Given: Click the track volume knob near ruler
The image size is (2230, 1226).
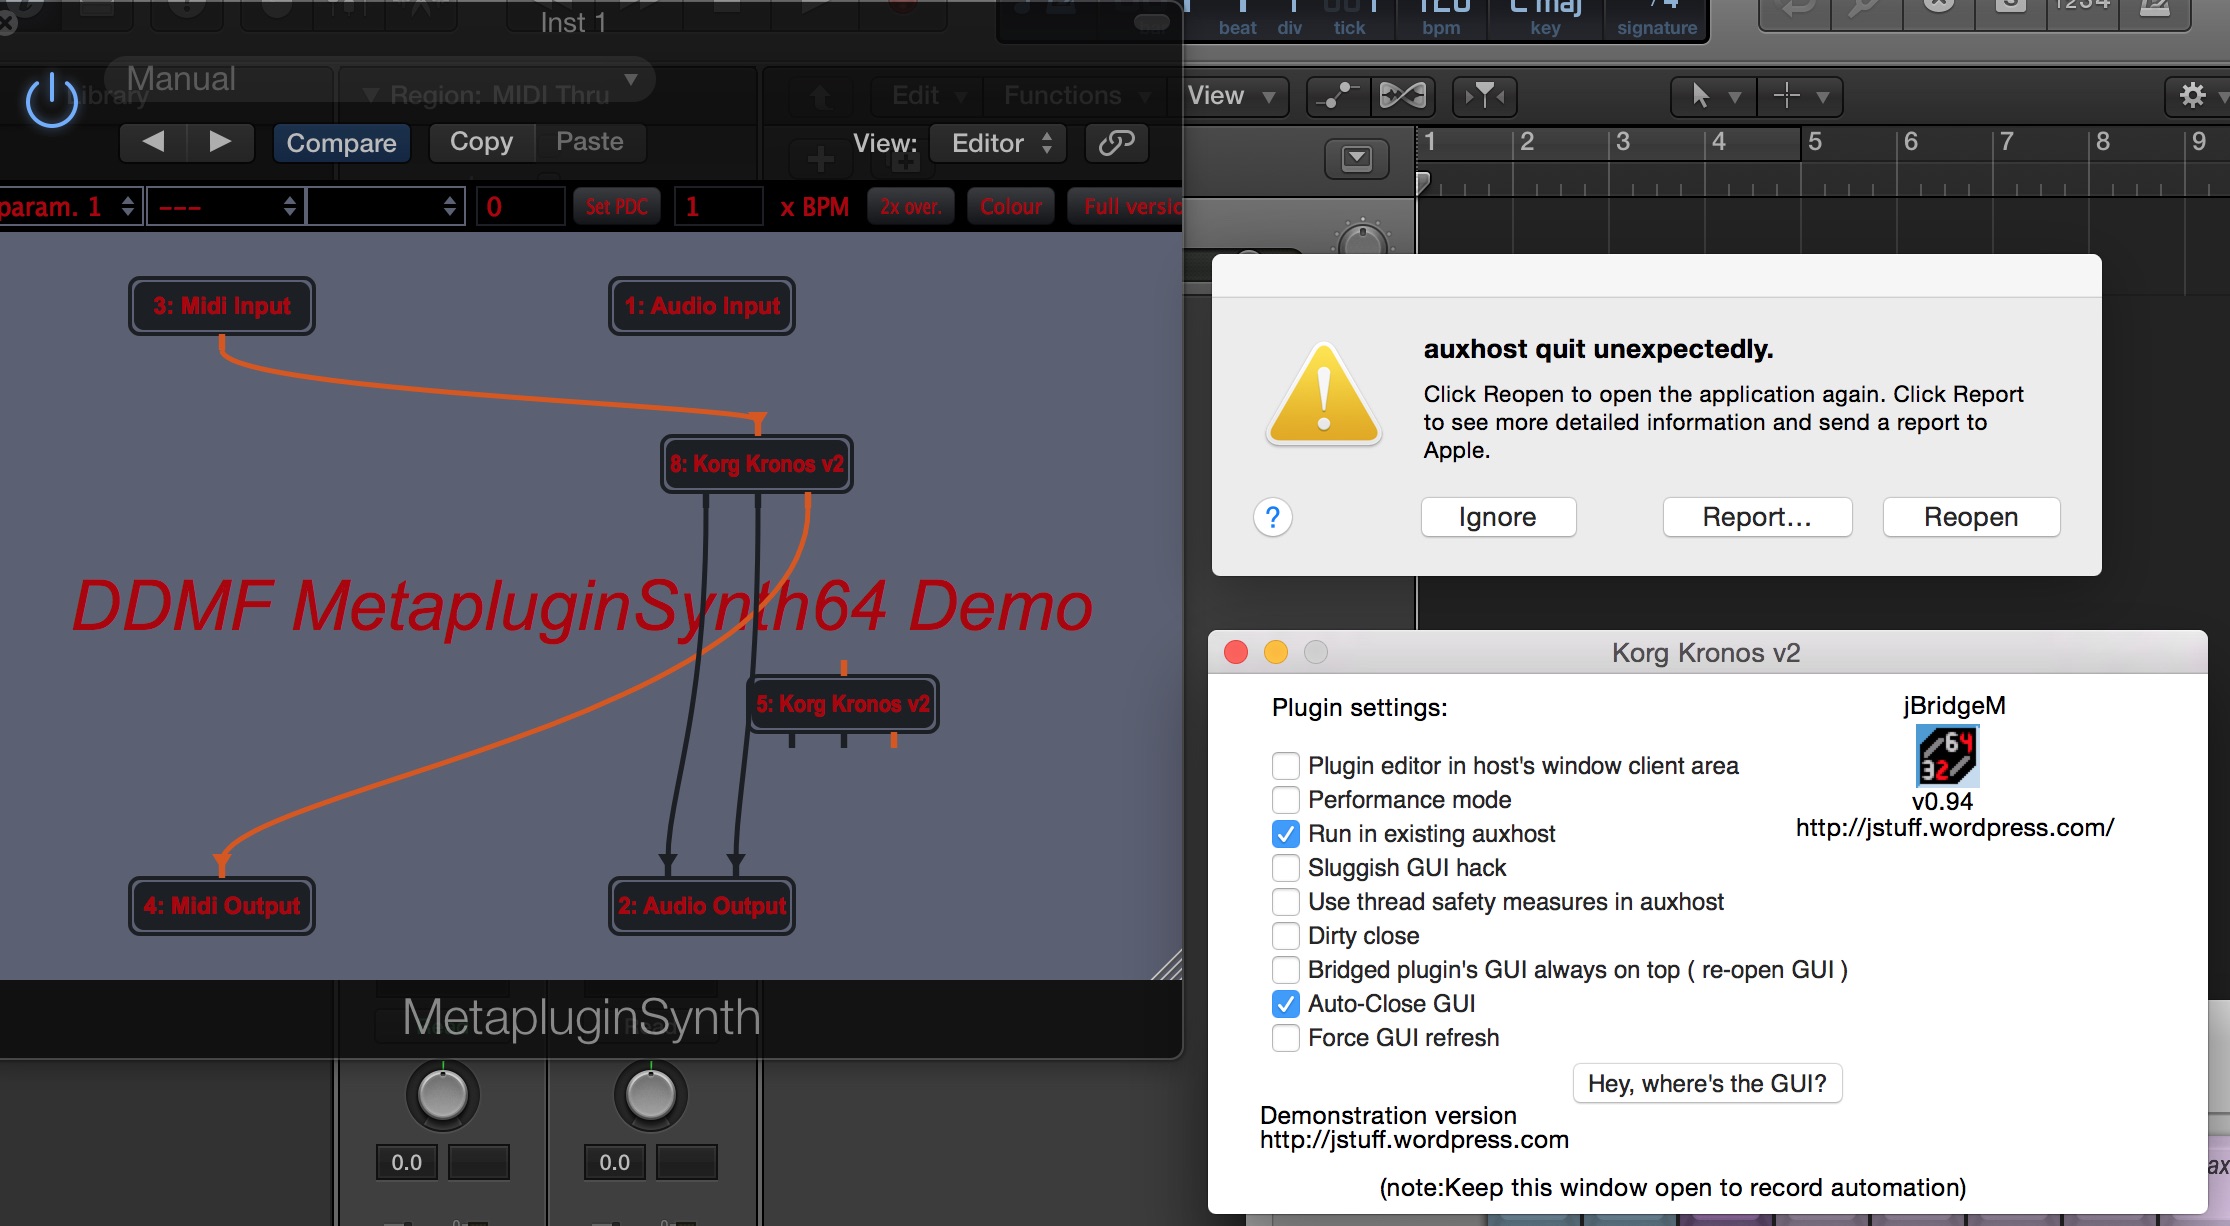Looking at the screenshot, I should 1362,240.
